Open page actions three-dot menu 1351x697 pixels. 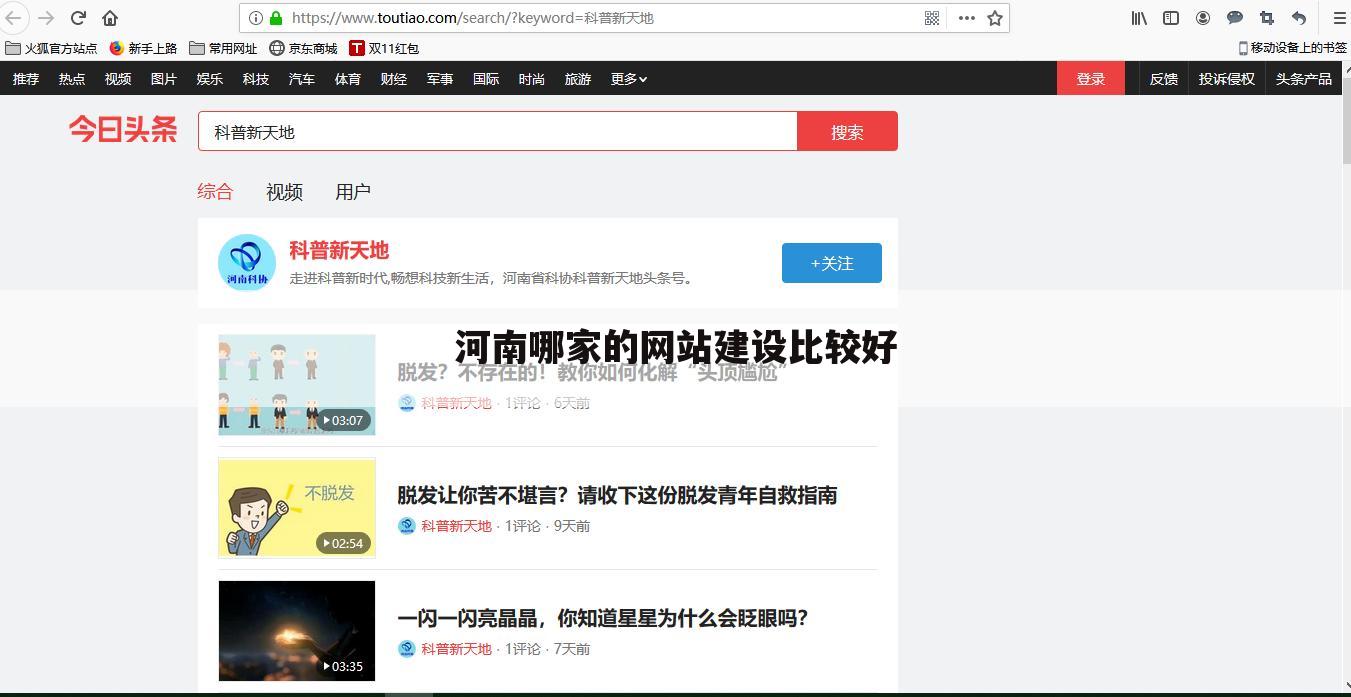[966, 18]
